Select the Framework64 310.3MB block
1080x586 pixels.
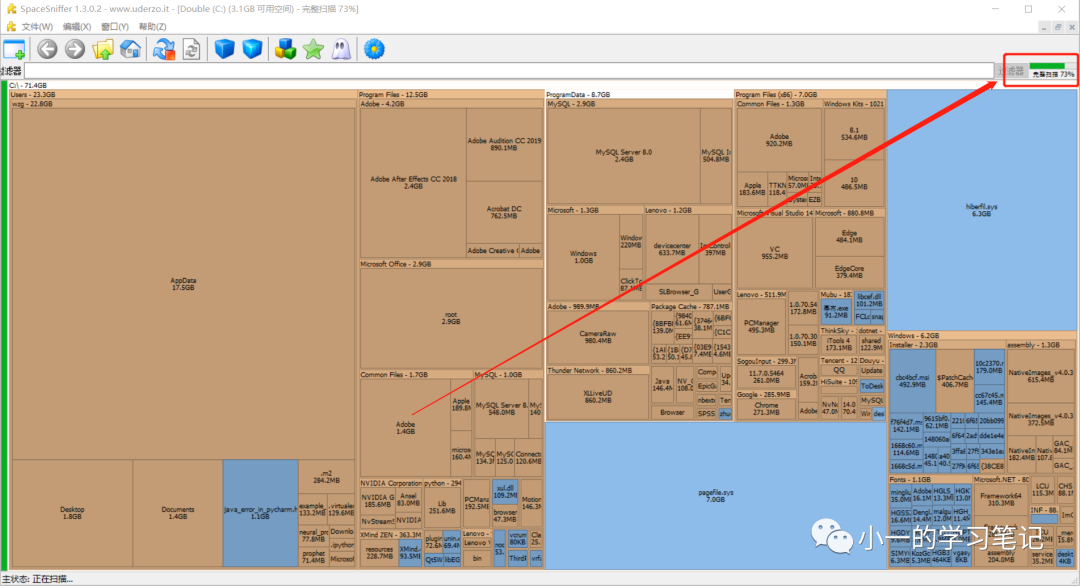tap(1001, 499)
